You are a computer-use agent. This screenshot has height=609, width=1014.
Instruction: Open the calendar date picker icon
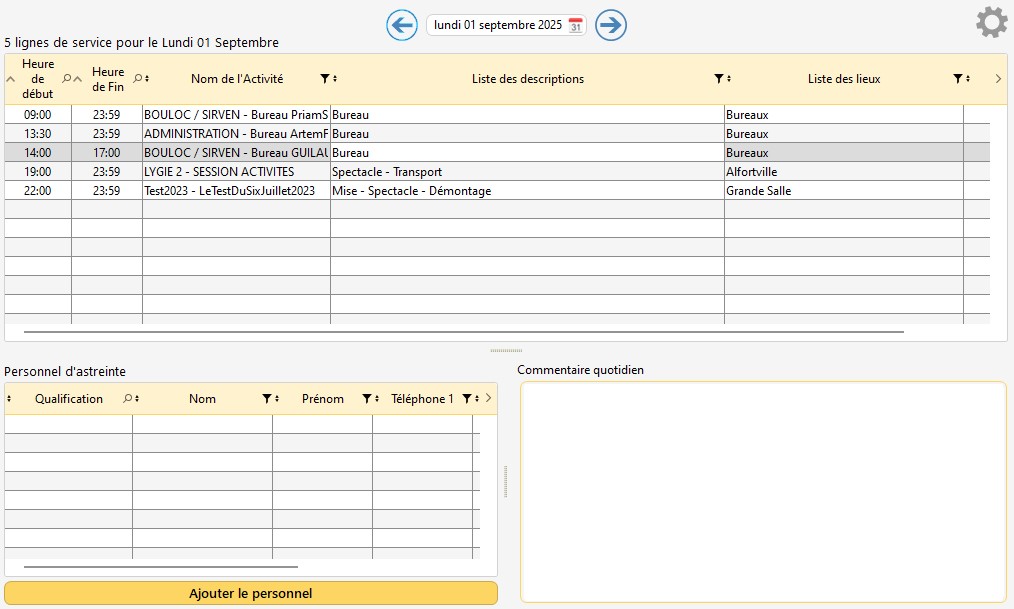[575, 26]
